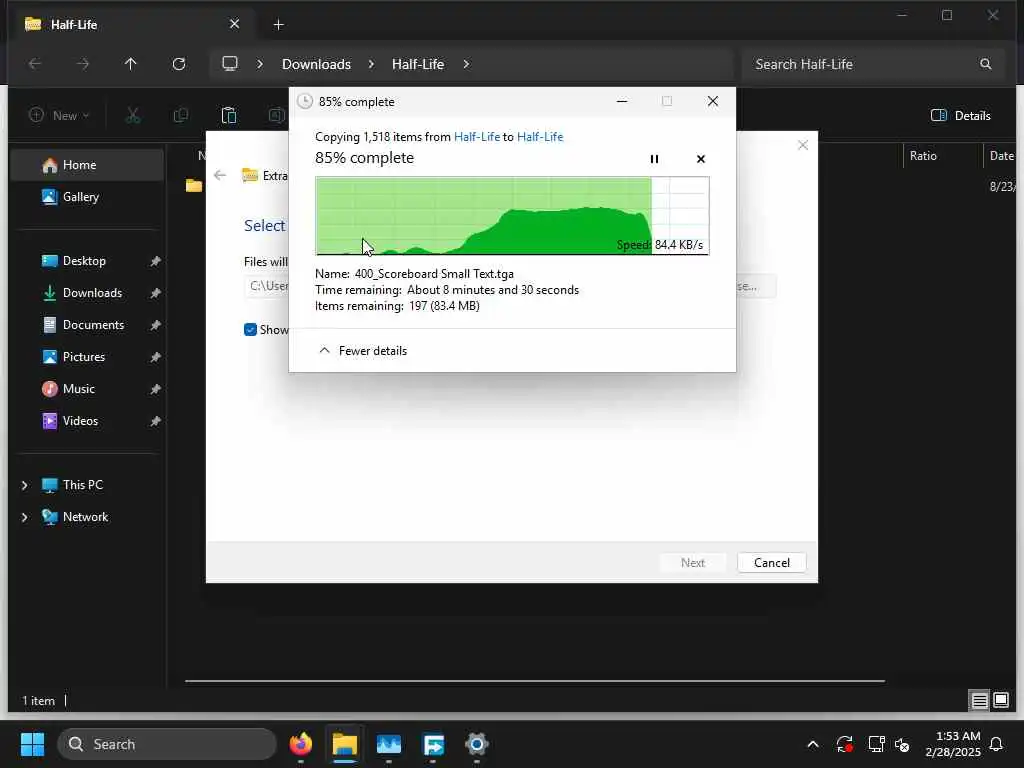Switch to details list view
Viewport: 1024px width, 768px height.
979,701
